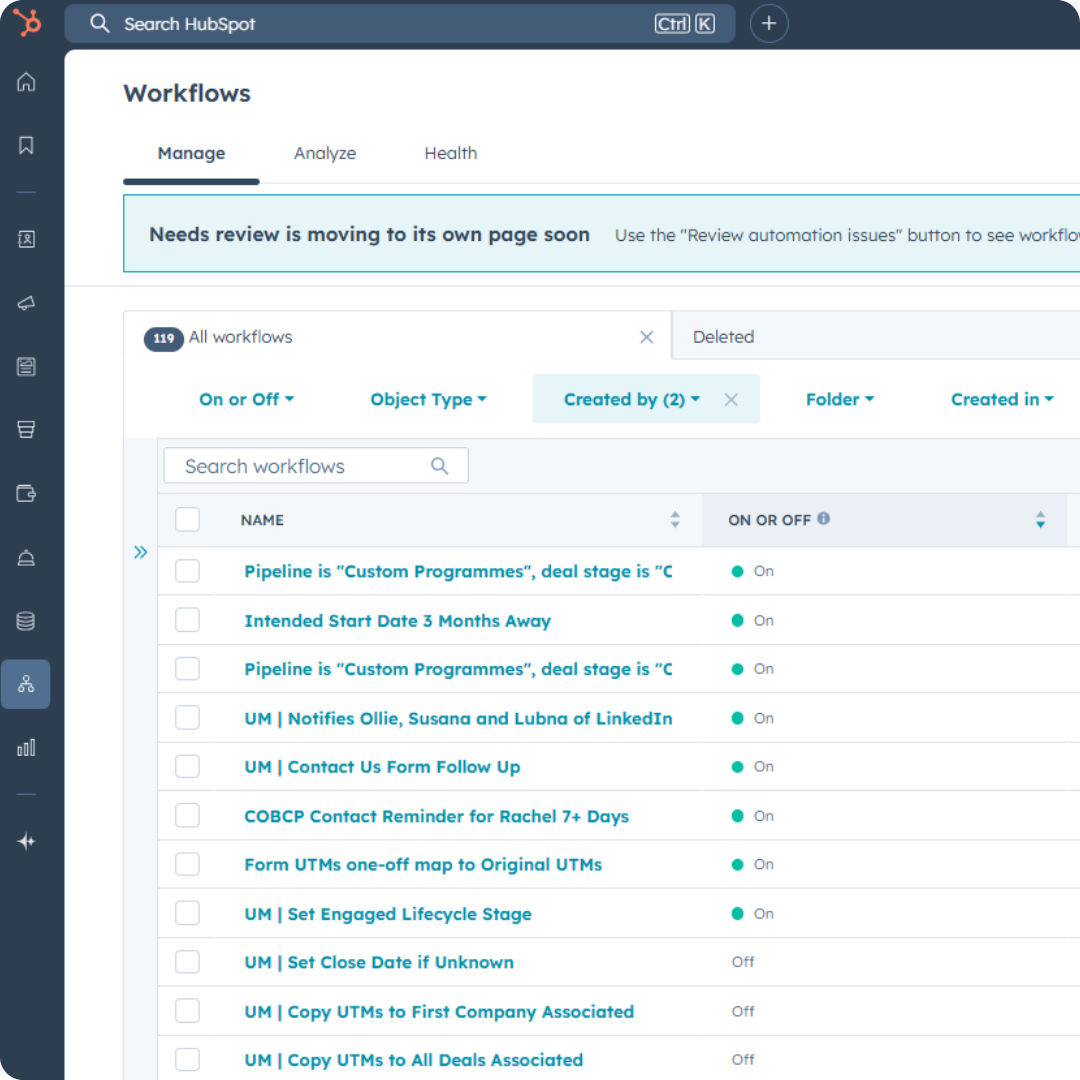Clear the Created by (2) filter
1080x1080 pixels.
coord(731,399)
